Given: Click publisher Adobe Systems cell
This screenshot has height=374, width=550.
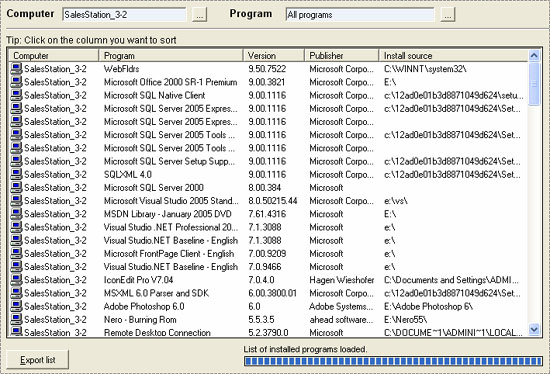Looking at the screenshot, I should 341,307.
